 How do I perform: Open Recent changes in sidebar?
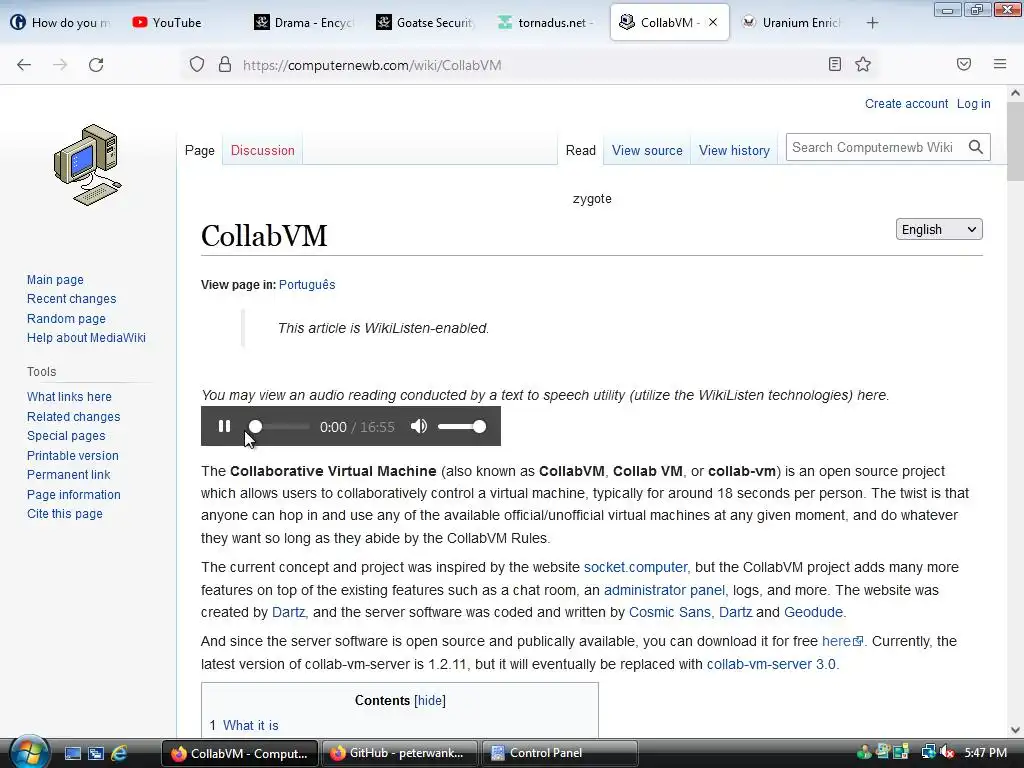72,298
